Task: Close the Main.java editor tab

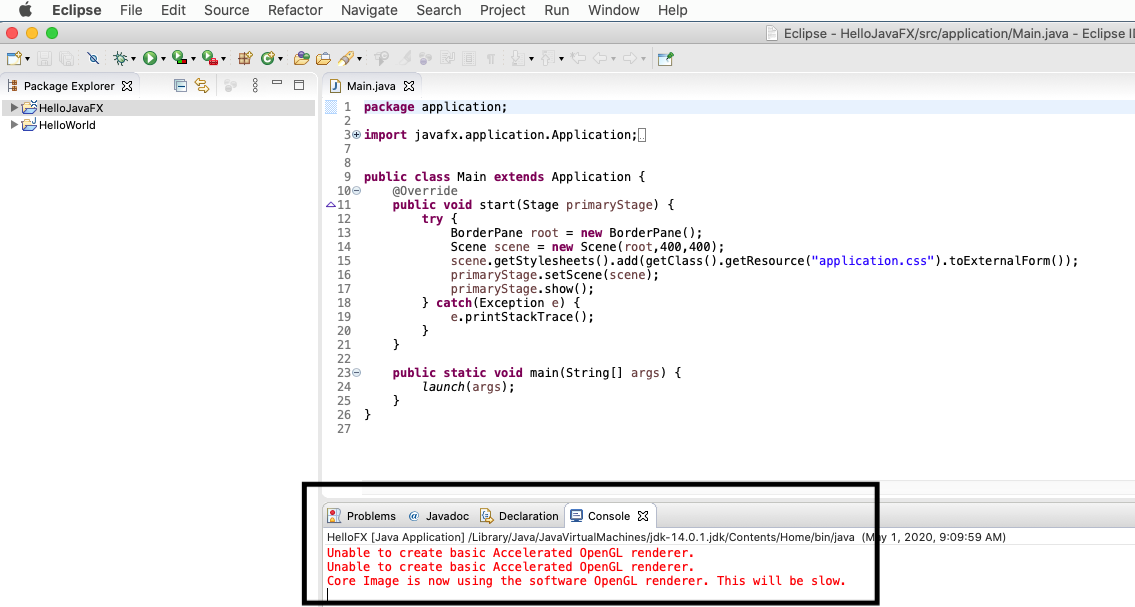Action: click(x=409, y=86)
